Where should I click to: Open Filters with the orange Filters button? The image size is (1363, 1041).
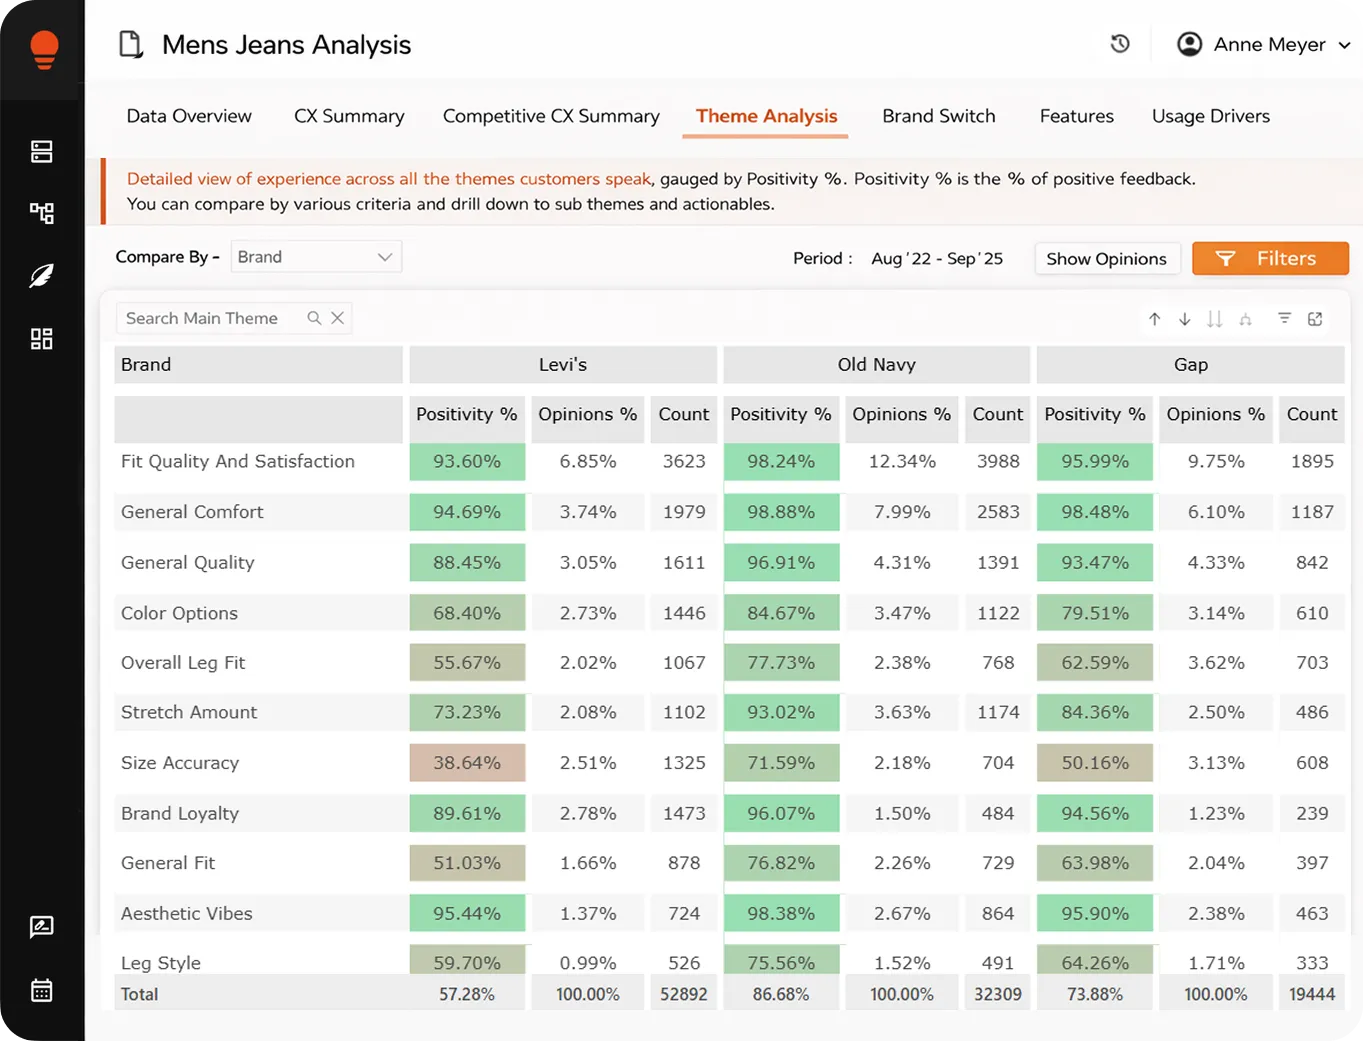coord(1270,258)
